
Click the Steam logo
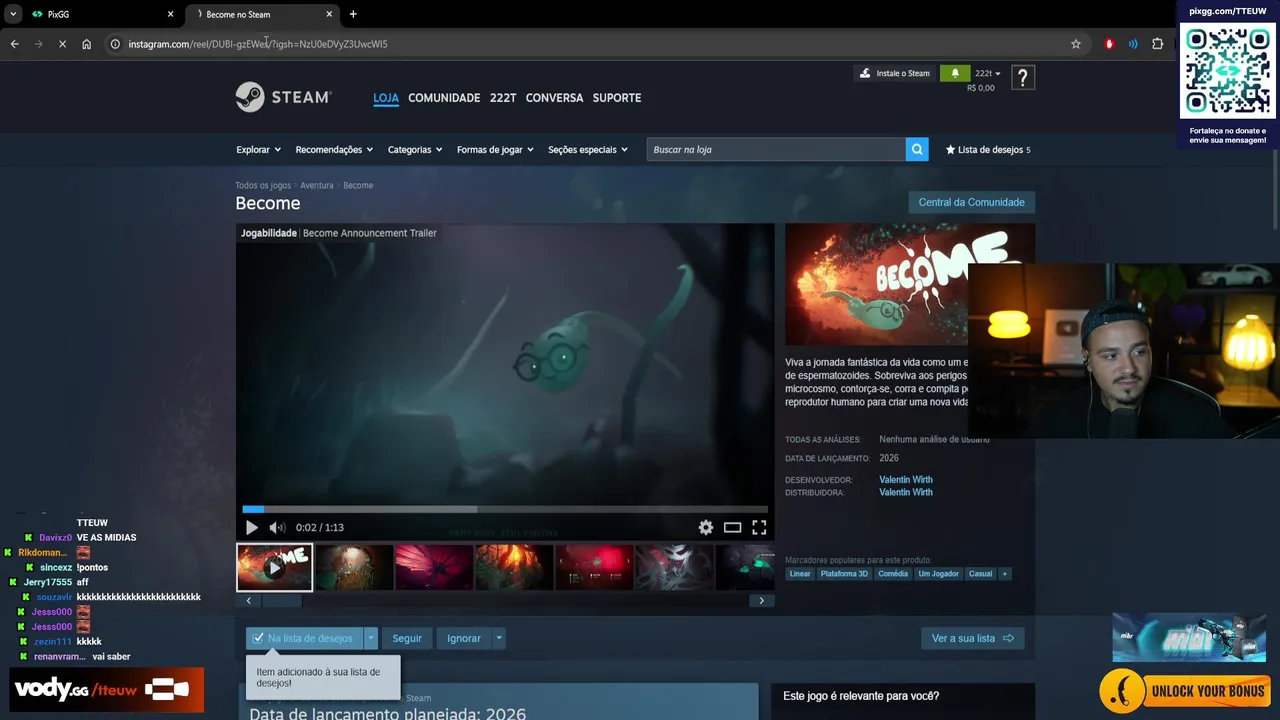point(283,97)
